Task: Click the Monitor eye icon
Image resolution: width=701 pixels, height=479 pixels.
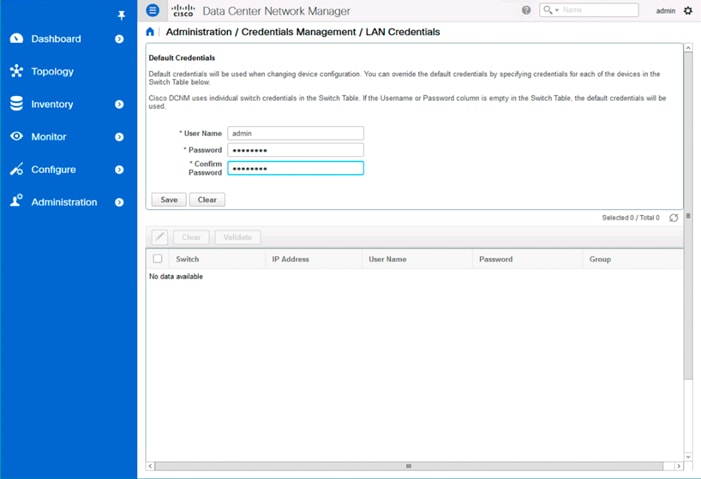Action: click(x=17, y=136)
